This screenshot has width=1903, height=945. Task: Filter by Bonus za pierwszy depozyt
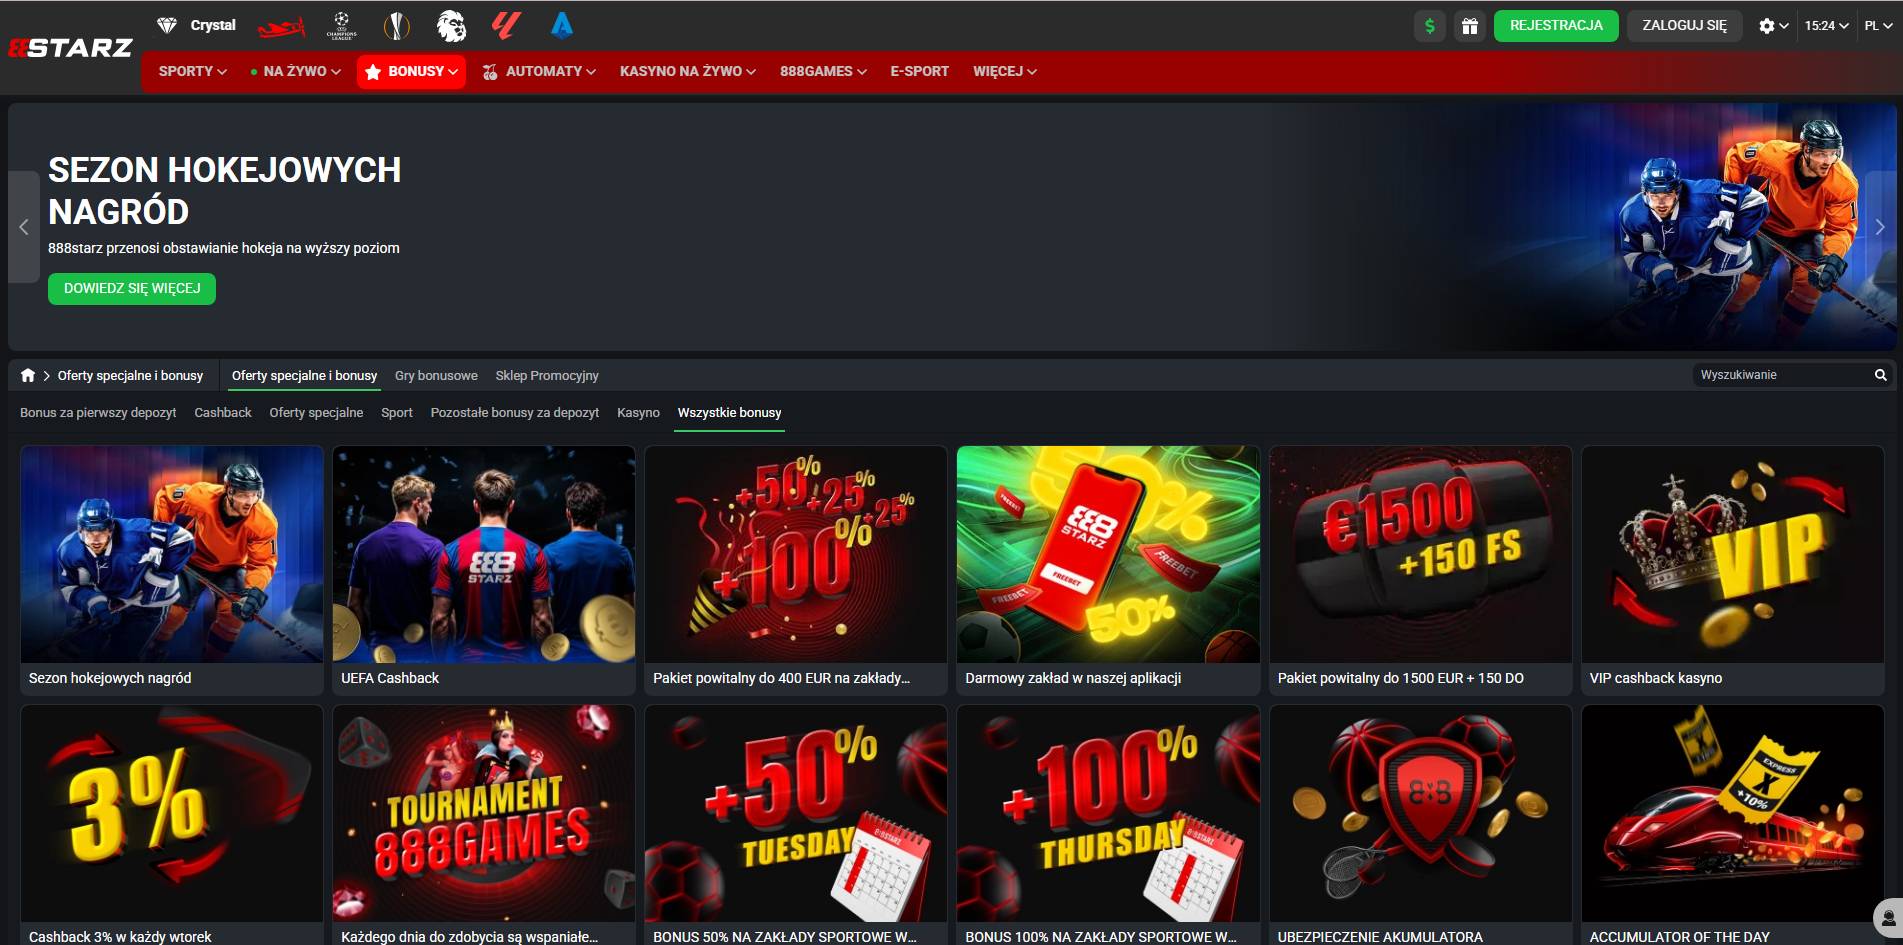(x=98, y=412)
